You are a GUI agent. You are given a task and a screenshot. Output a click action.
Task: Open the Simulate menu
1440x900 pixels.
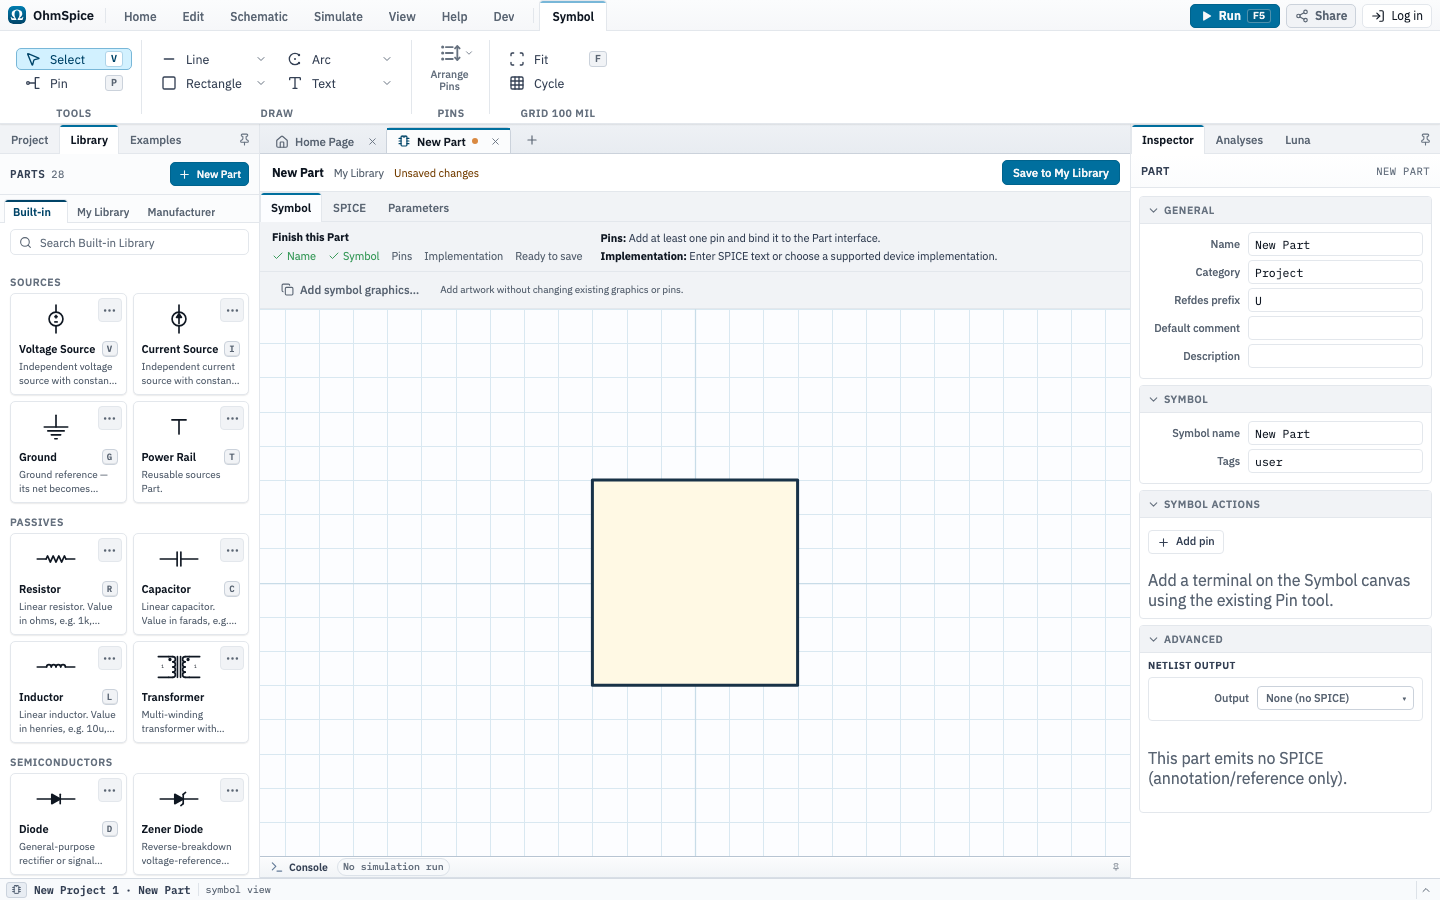pyautogui.click(x=338, y=17)
